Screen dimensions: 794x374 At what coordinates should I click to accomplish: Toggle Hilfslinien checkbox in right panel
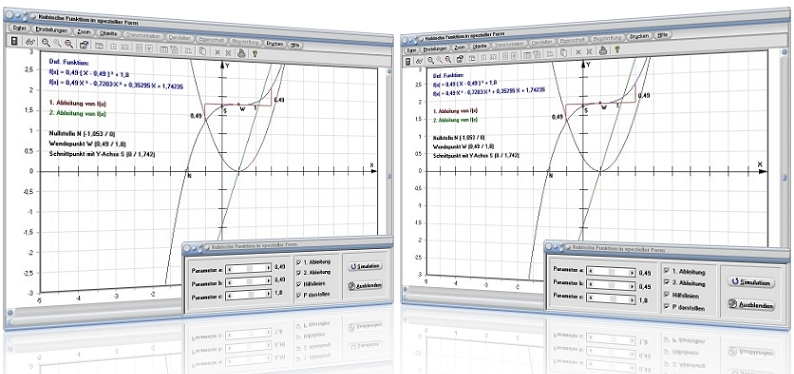point(667,295)
